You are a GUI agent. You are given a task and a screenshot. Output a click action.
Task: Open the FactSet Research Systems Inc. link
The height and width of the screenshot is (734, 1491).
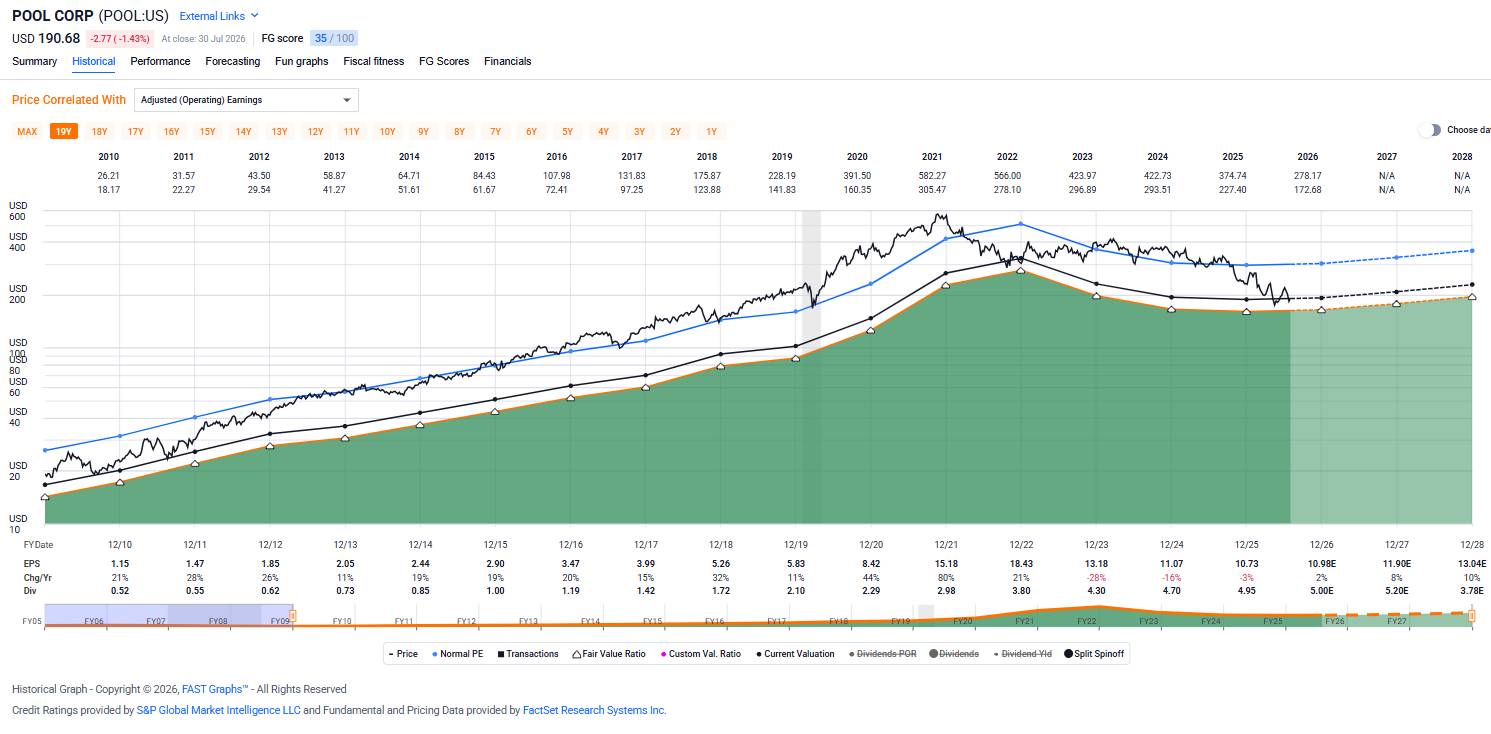[594, 710]
